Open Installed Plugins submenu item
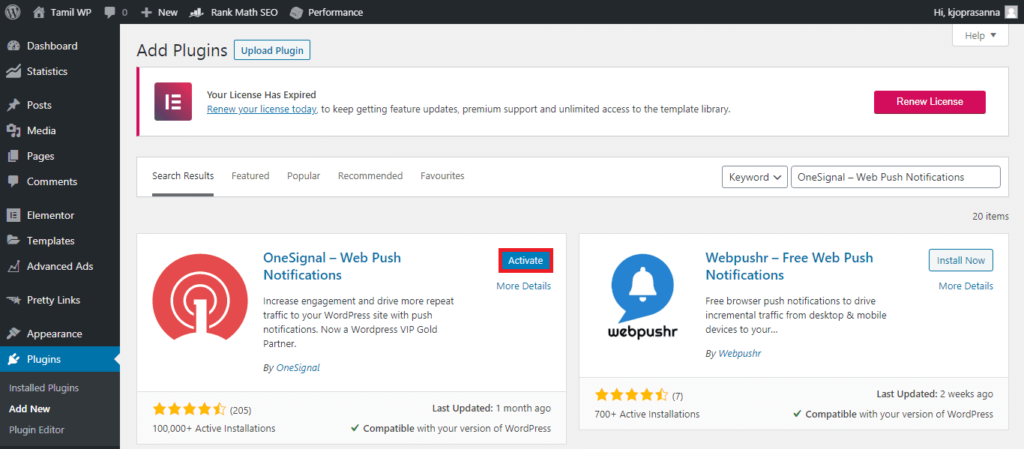1024x449 pixels. (44, 388)
